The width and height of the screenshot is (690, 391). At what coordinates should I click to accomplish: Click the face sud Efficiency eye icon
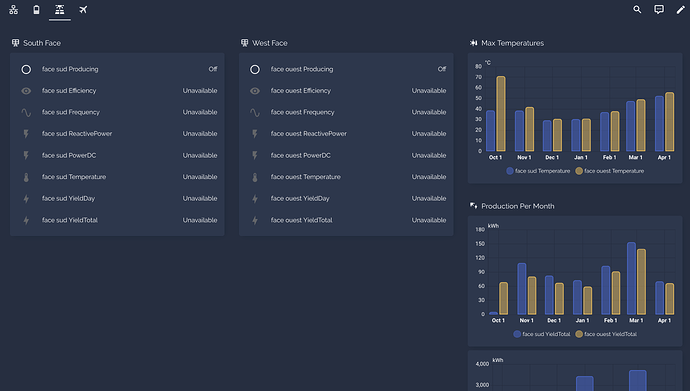coord(26,91)
